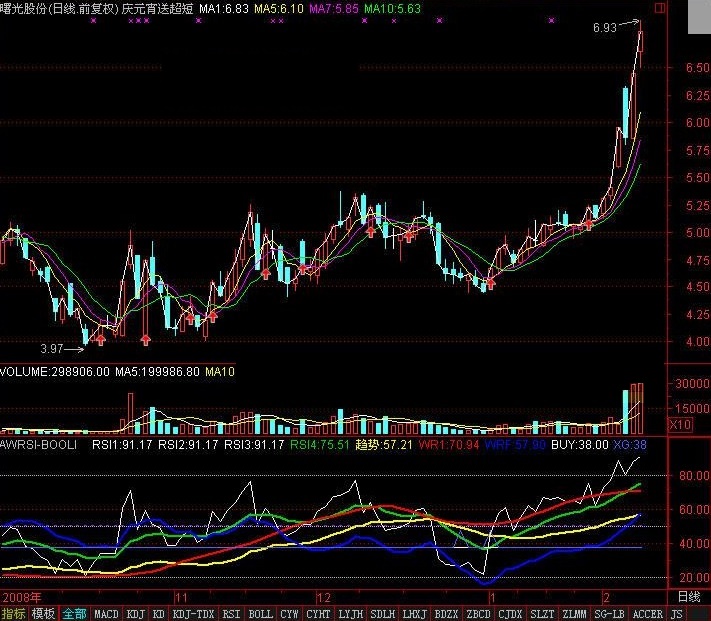The image size is (711, 621).
Task: Click the 4.00 price axis label
Action: click(x=697, y=342)
